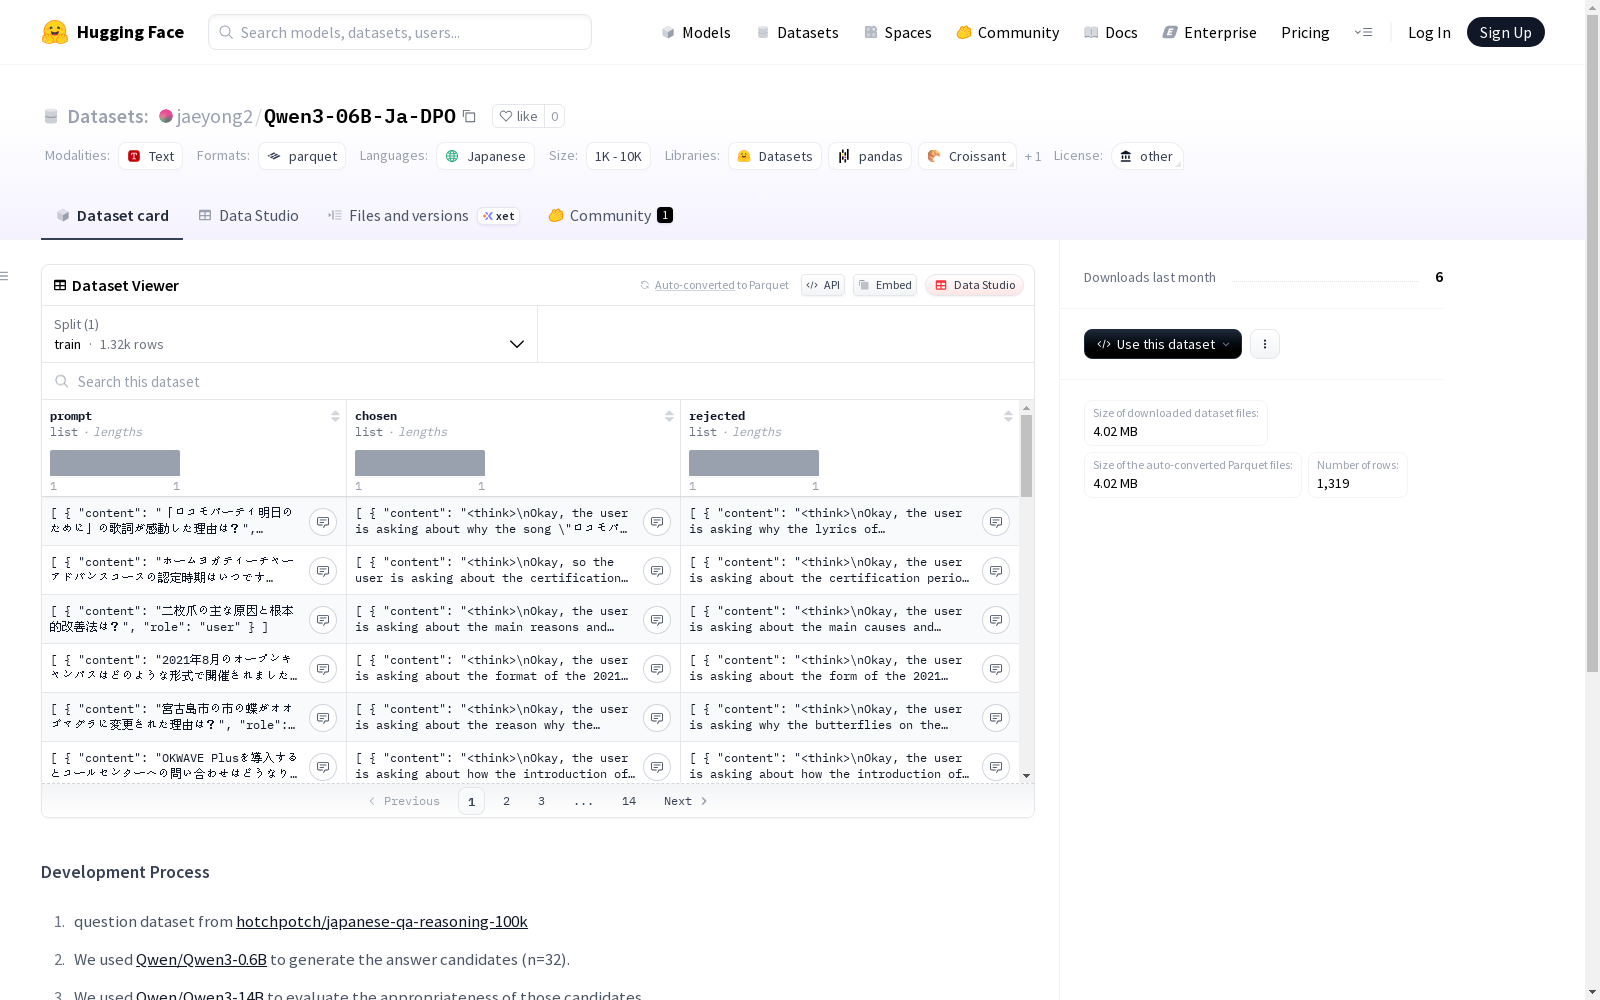Go to page 2 of viewer
1600x1000 pixels.
click(x=506, y=801)
